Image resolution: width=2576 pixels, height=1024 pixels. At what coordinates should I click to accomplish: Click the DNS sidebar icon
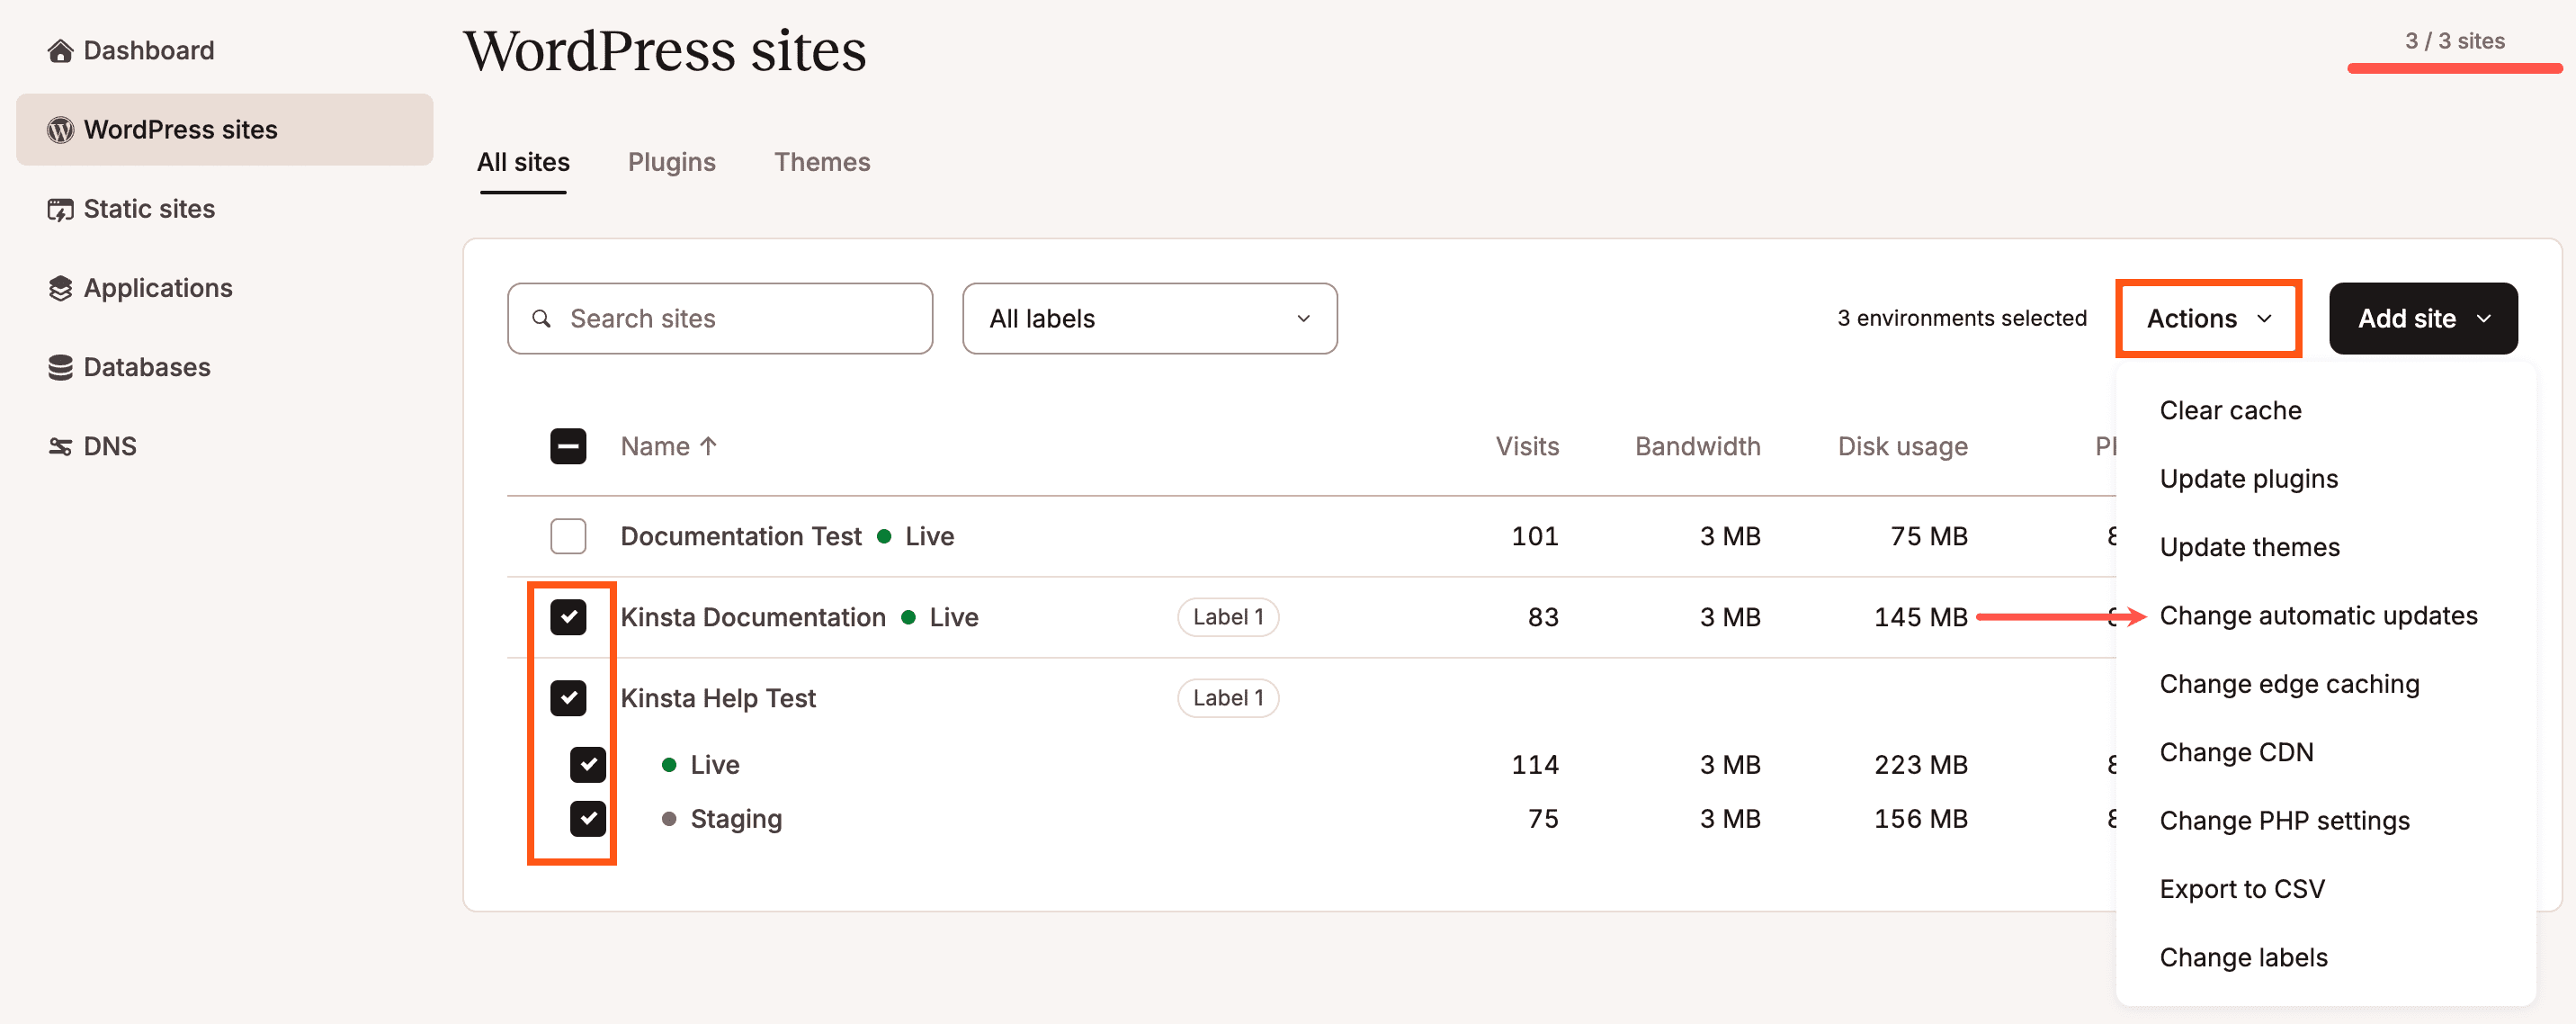tap(58, 445)
